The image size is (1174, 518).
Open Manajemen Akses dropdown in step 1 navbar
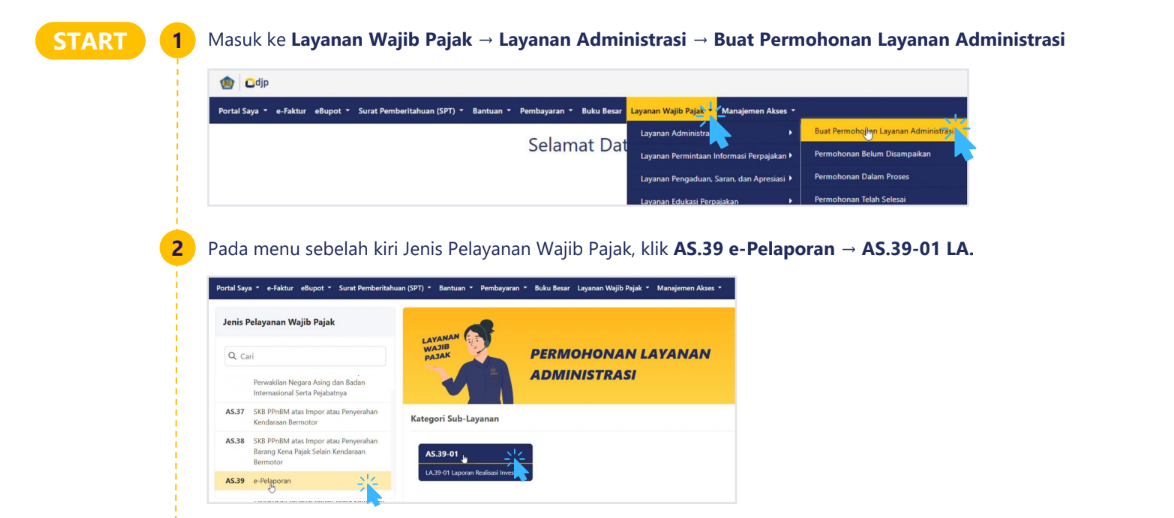click(758, 111)
